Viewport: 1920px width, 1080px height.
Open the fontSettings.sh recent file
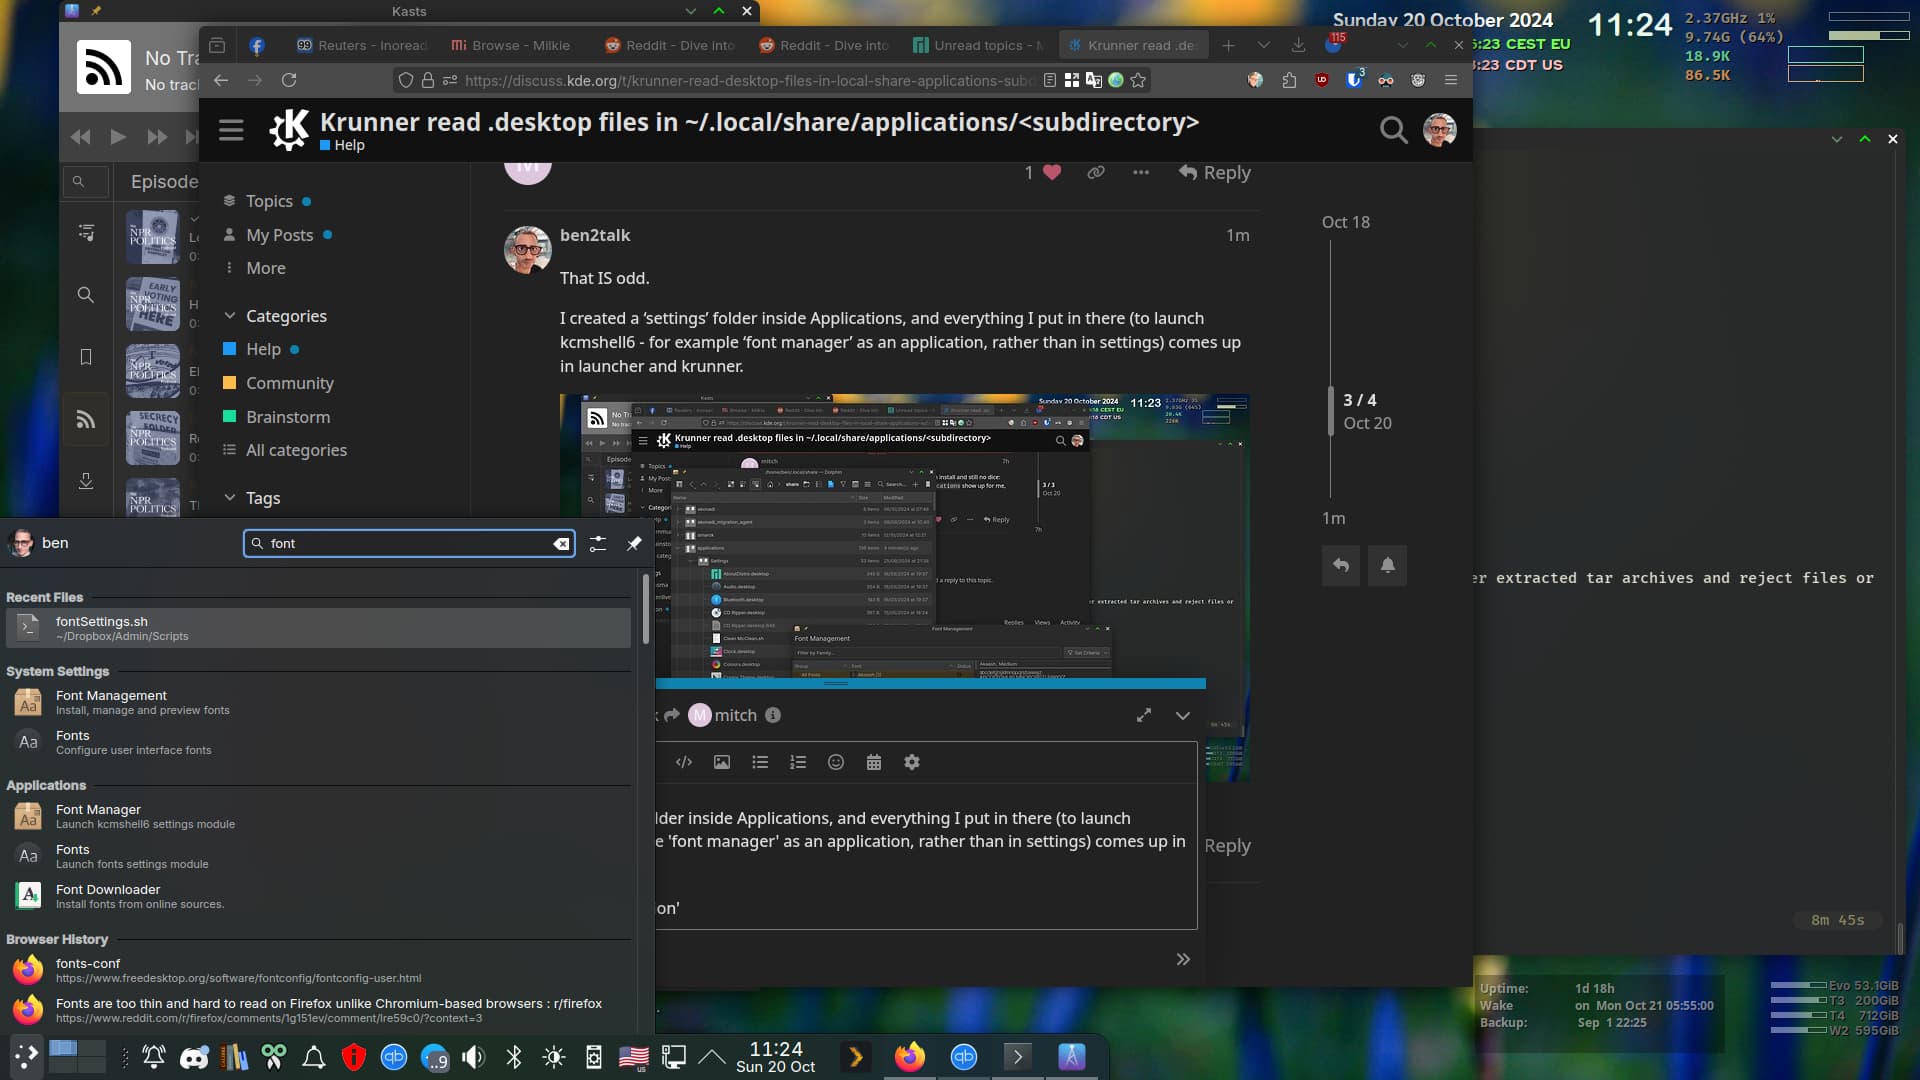(318, 628)
